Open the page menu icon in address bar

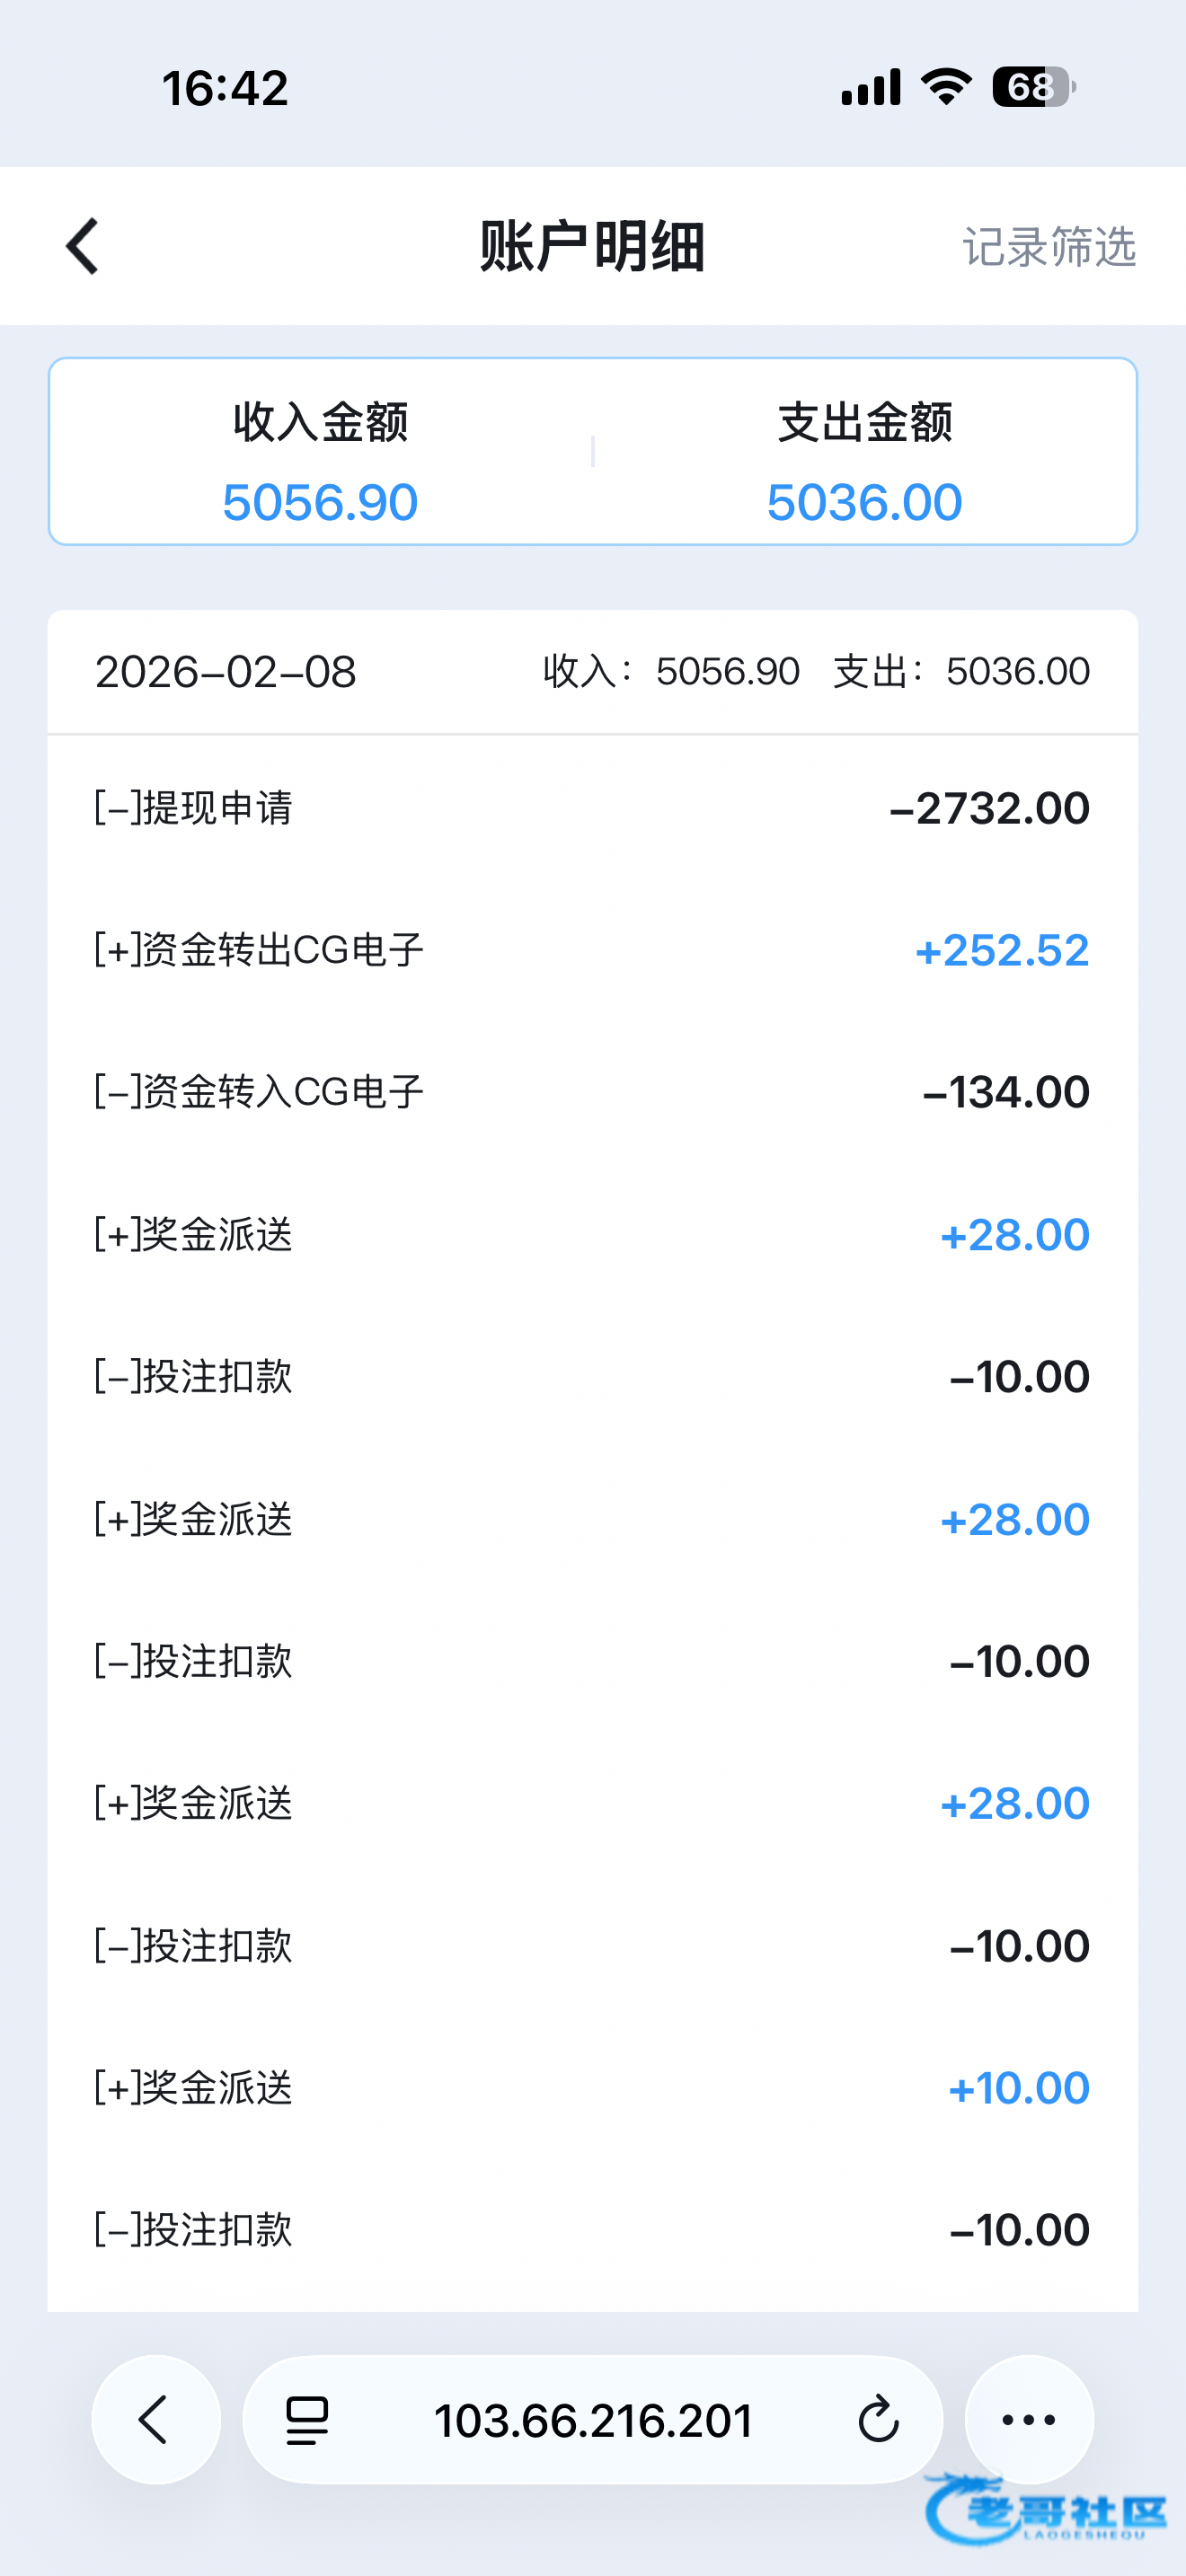307,2420
